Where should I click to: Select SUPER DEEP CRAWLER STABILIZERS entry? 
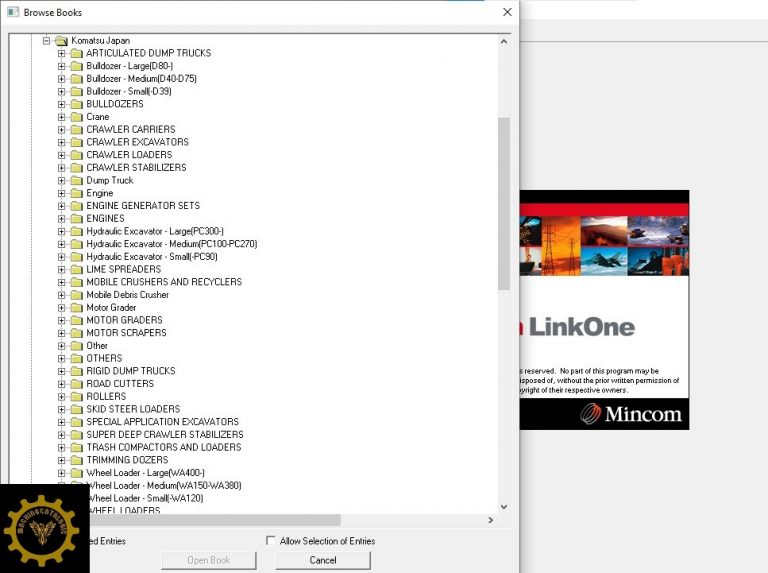tap(165, 435)
